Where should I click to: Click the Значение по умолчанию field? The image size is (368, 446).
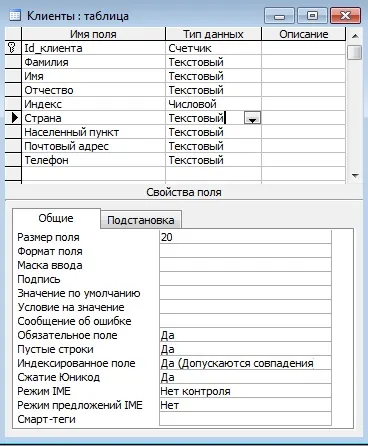245,293
